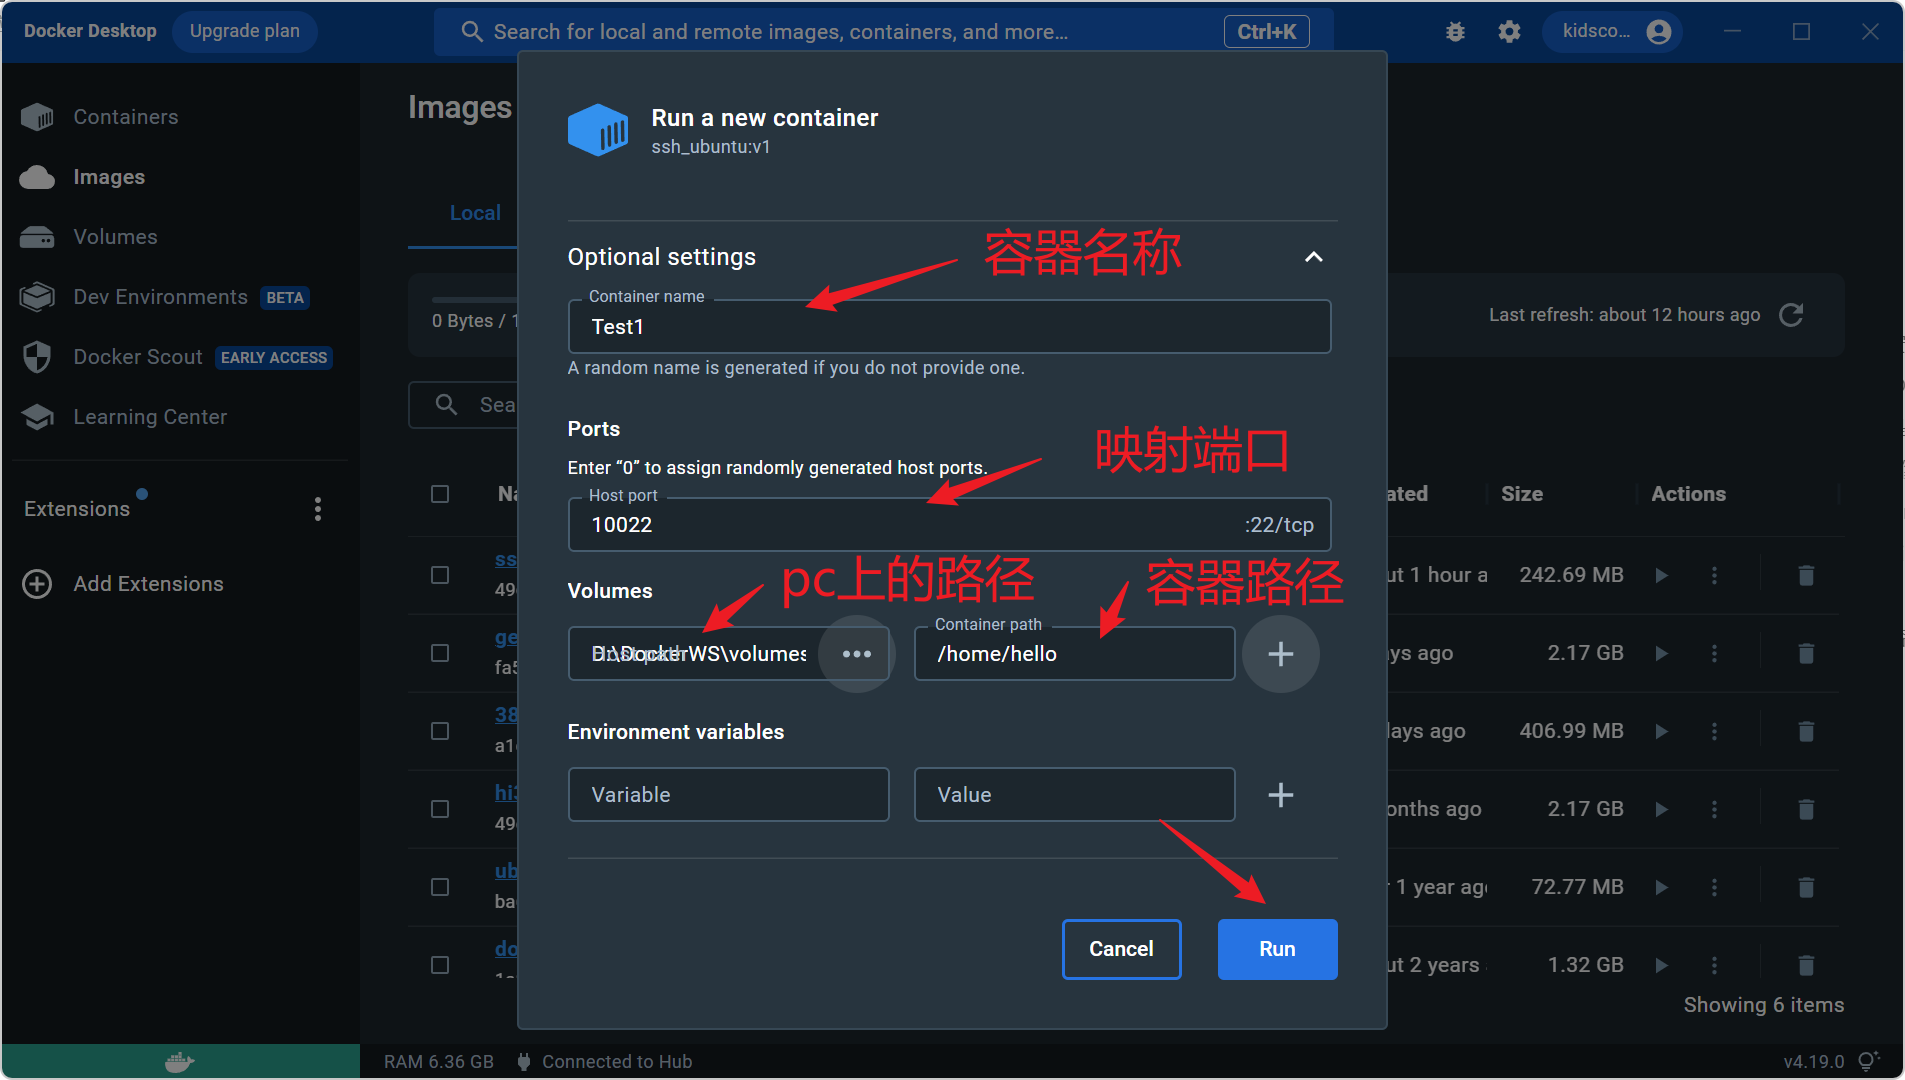Open Docker Scout in the sidebar
The height and width of the screenshot is (1080, 1905).
click(138, 357)
